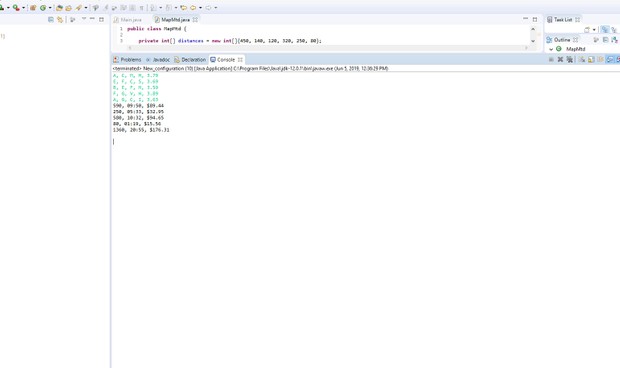Open the New Task dropdown arrow

point(594,30)
